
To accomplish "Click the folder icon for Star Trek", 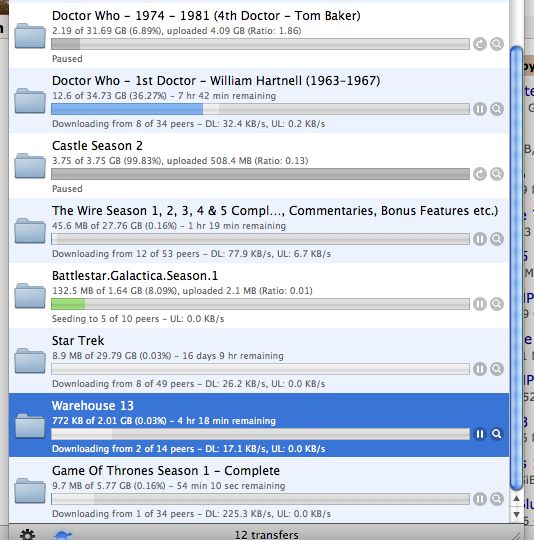I will (30, 361).
